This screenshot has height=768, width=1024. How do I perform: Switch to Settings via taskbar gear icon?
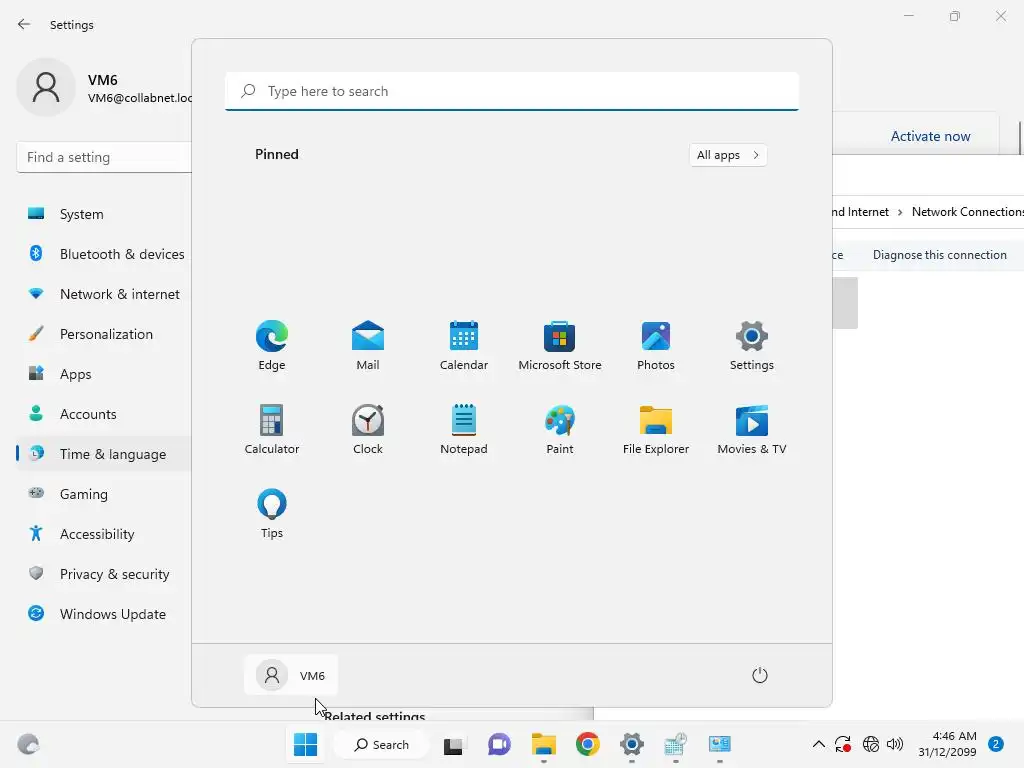[632, 744]
